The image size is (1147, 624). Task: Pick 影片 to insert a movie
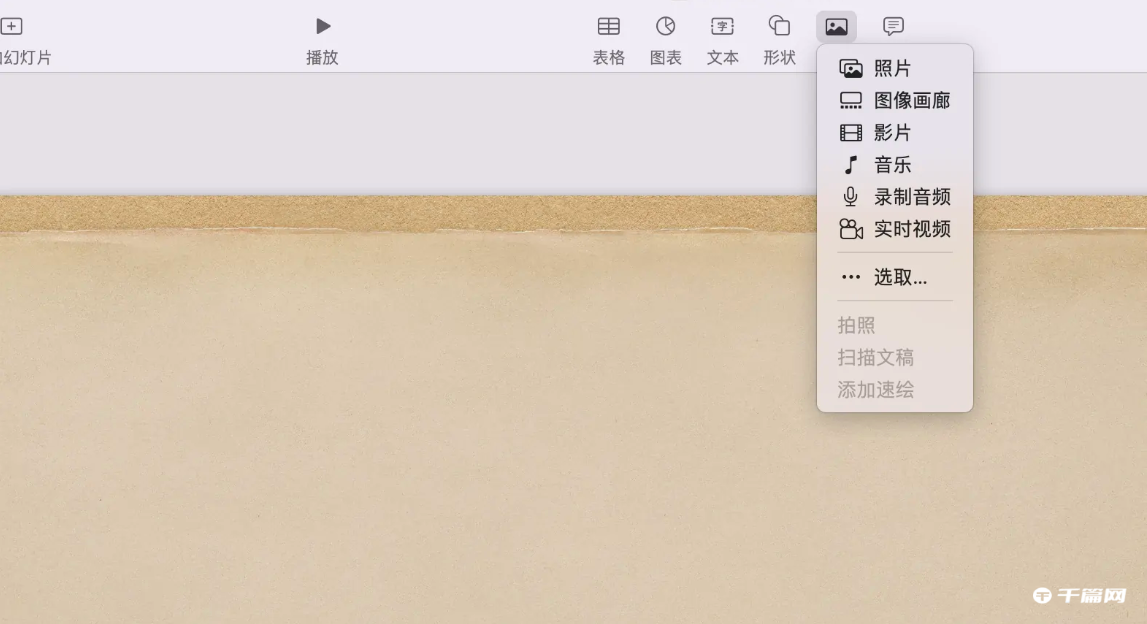pyautogui.click(x=893, y=133)
